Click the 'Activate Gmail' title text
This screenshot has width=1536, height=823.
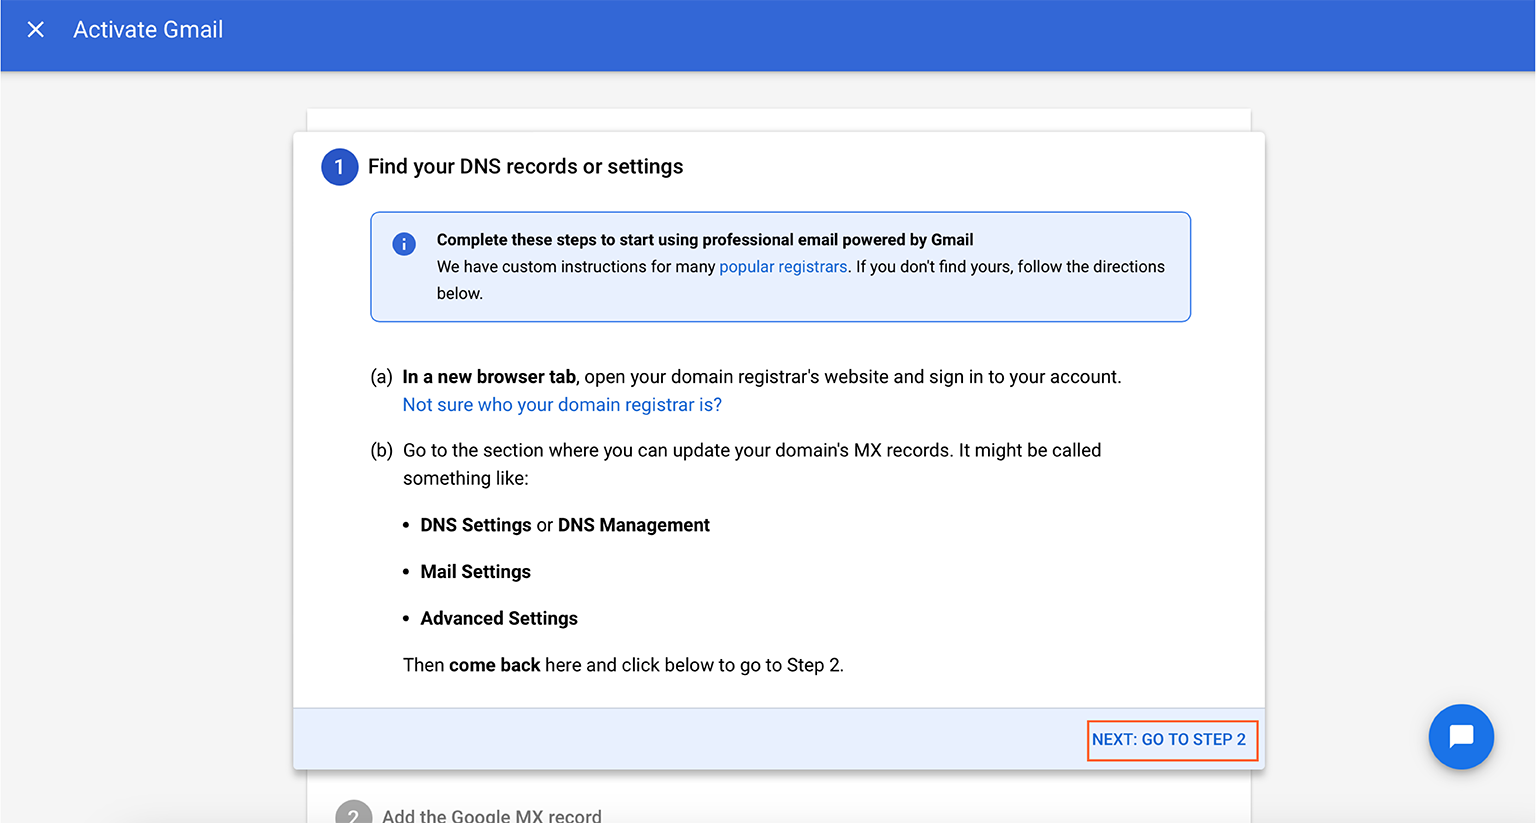point(148,30)
